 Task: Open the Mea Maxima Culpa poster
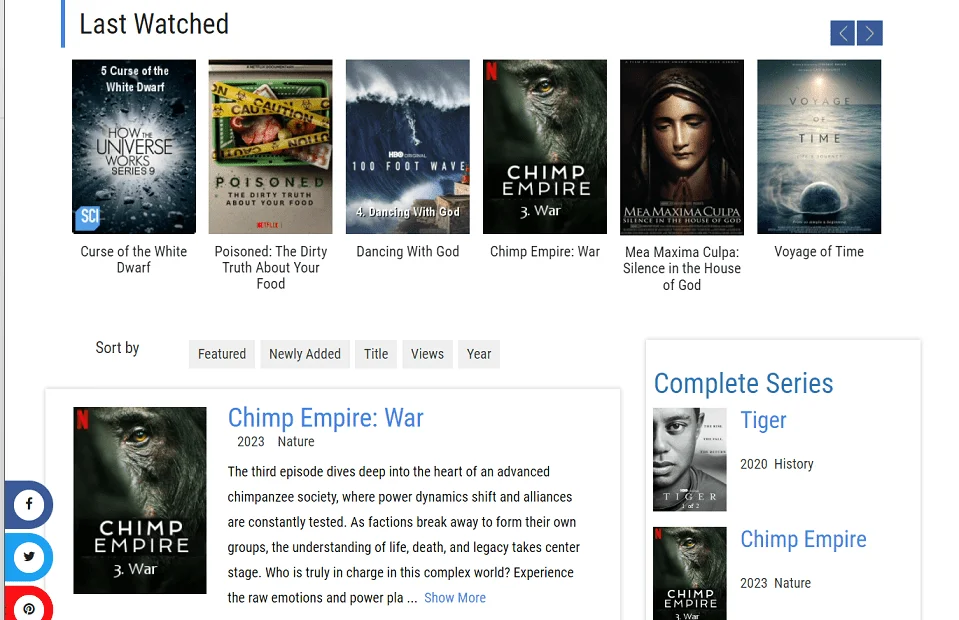coord(682,147)
